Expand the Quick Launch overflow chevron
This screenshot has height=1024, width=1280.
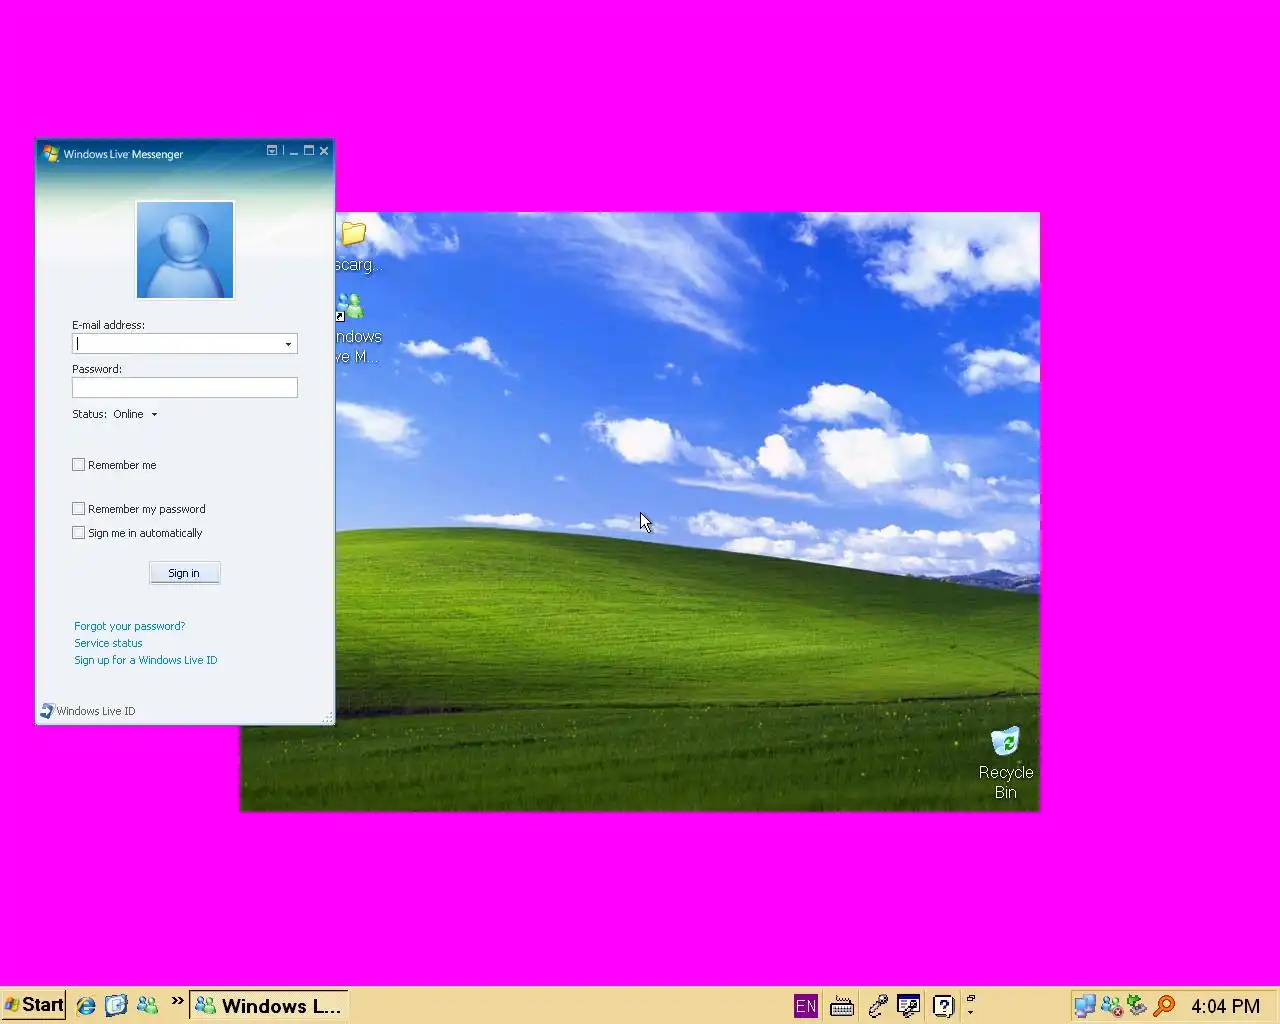pyautogui.click(x=178, y=1001)
